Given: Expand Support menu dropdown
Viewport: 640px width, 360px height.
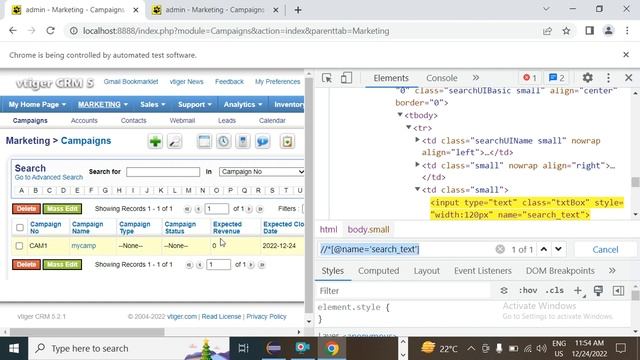Looking at the screenshot, I should [x=195, y=104].
